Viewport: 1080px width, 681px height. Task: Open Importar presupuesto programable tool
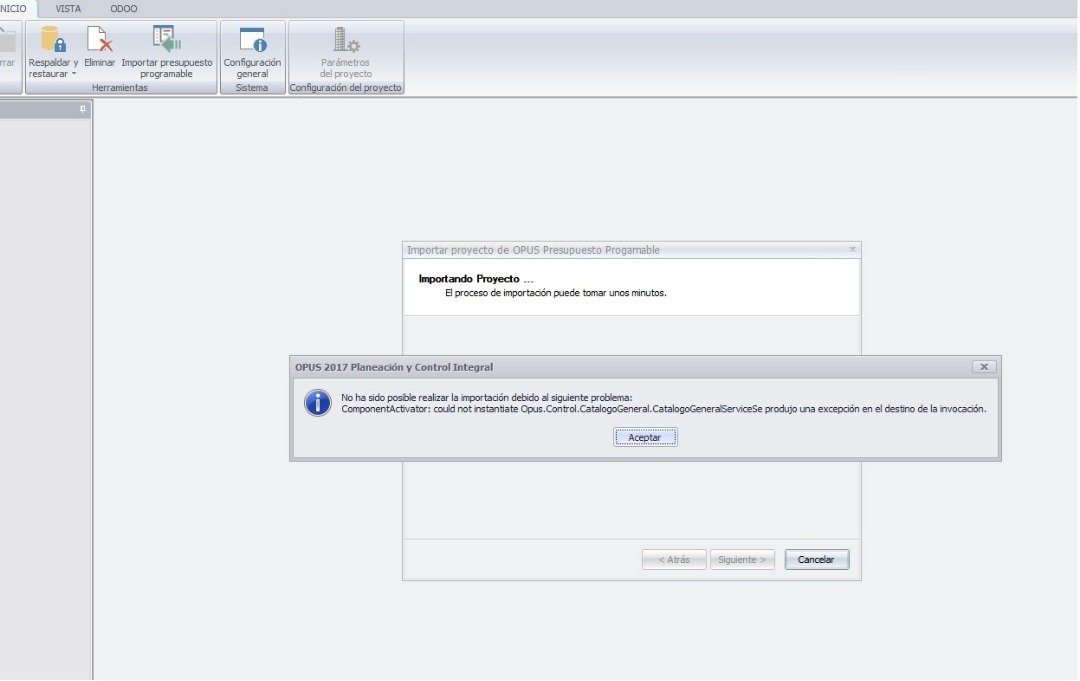click(166, 40)
